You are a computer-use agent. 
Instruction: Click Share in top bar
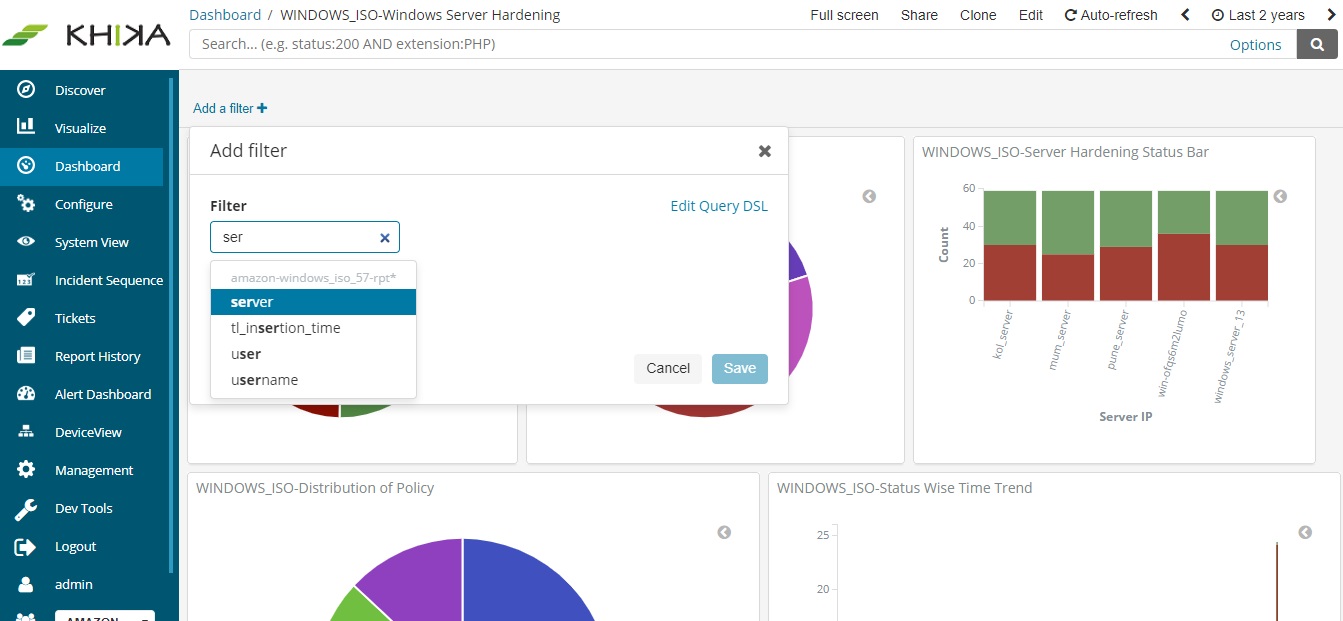[x=919, y=15]
